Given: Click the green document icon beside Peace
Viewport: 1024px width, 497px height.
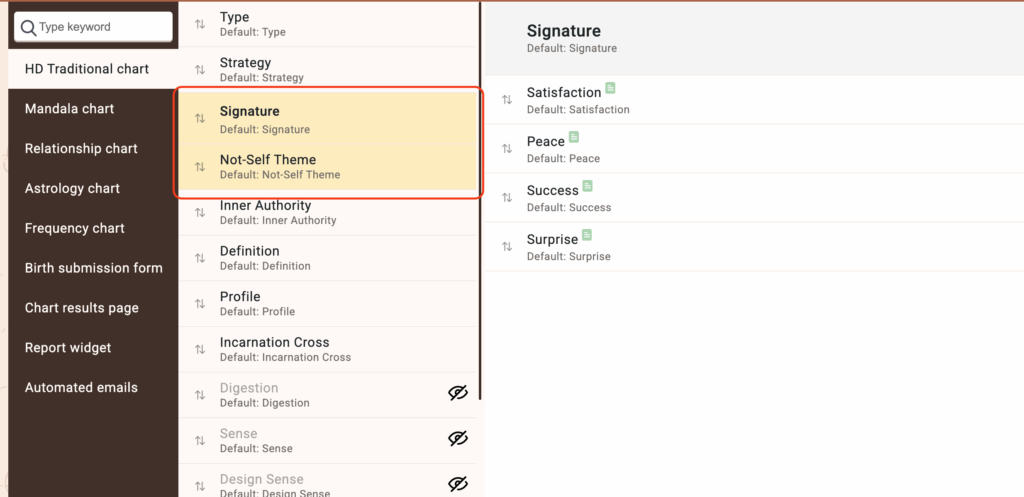Looking at the screenshot, I should tap(574, 138).
